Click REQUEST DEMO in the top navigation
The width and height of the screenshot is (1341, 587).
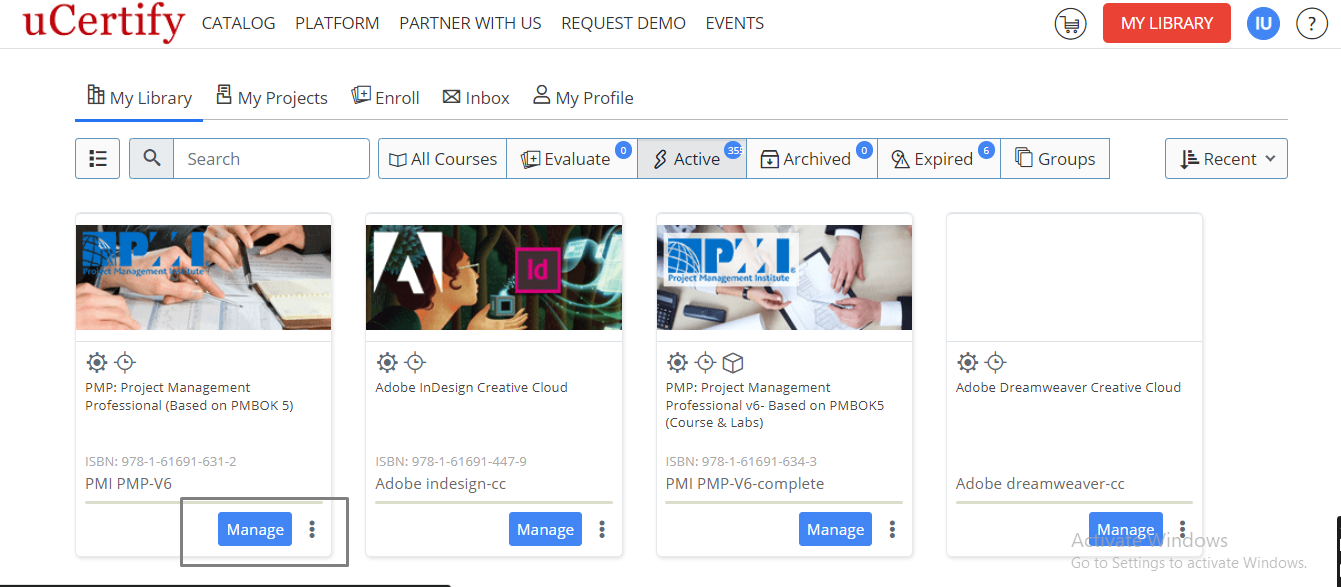point(623,23)
